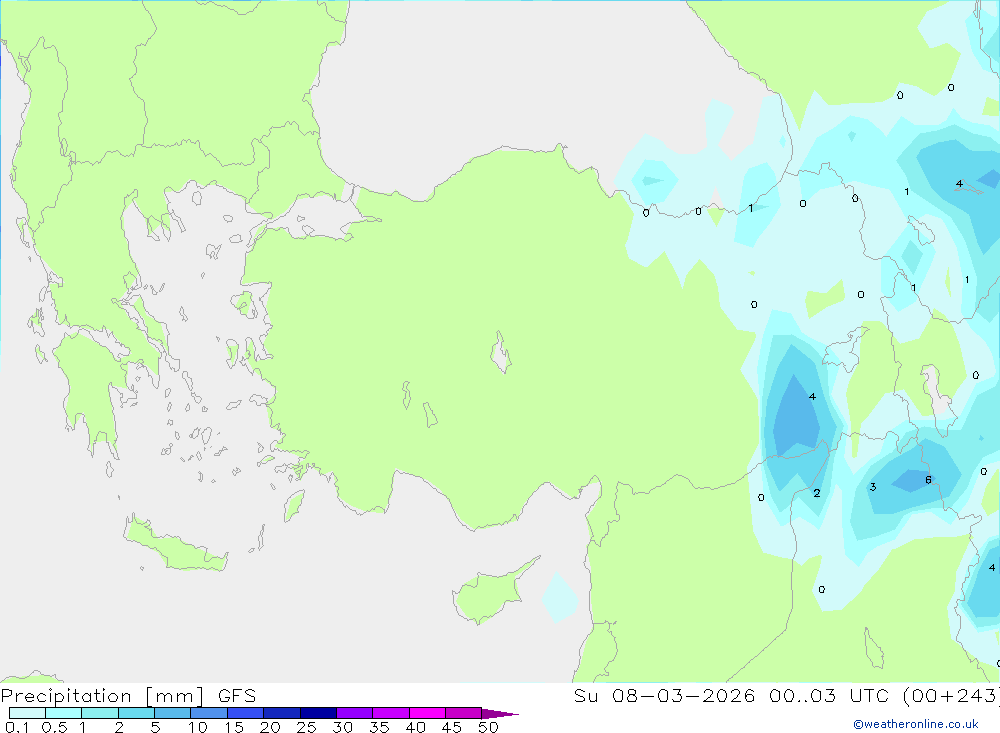Click the legend scale label '50'
1000x733 pixels.
click(488, 727)
